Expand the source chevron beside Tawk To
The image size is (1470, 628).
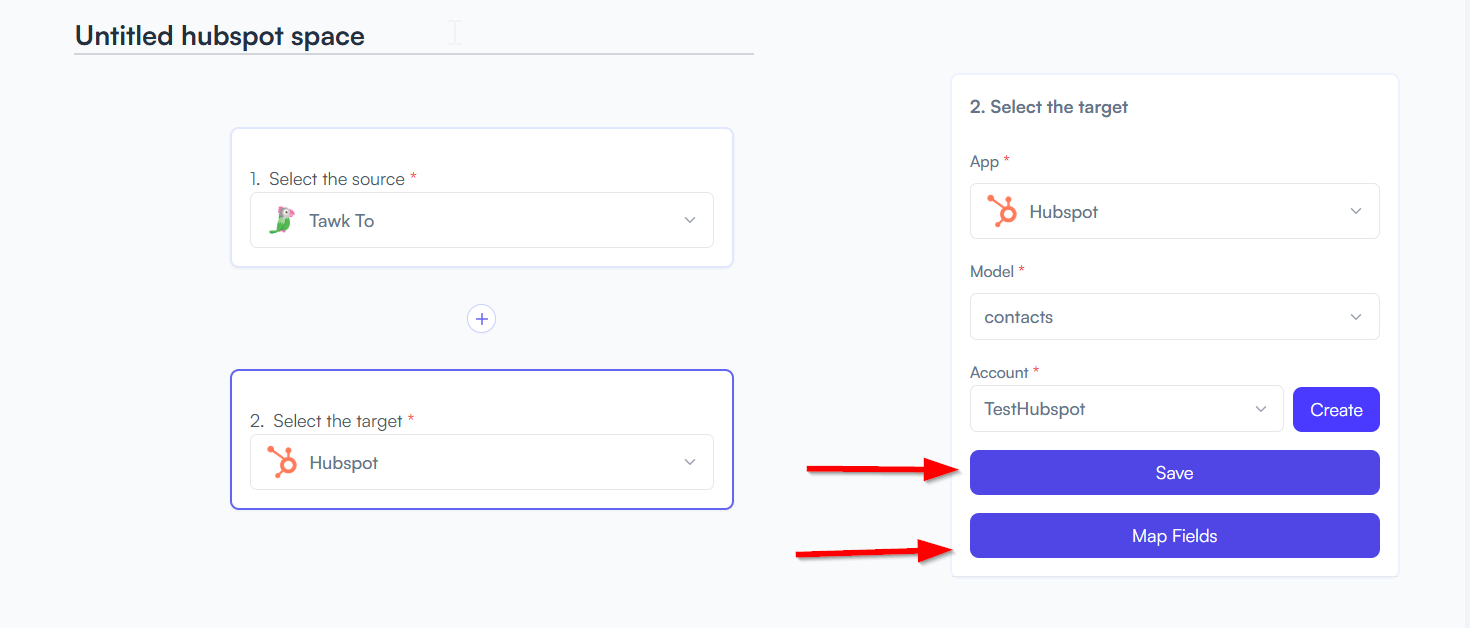point(689,221)
